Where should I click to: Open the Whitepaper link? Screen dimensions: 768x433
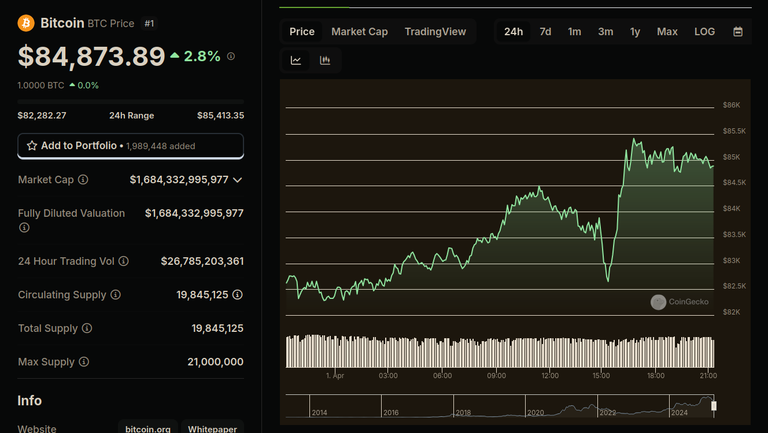[x=213, y=429]
